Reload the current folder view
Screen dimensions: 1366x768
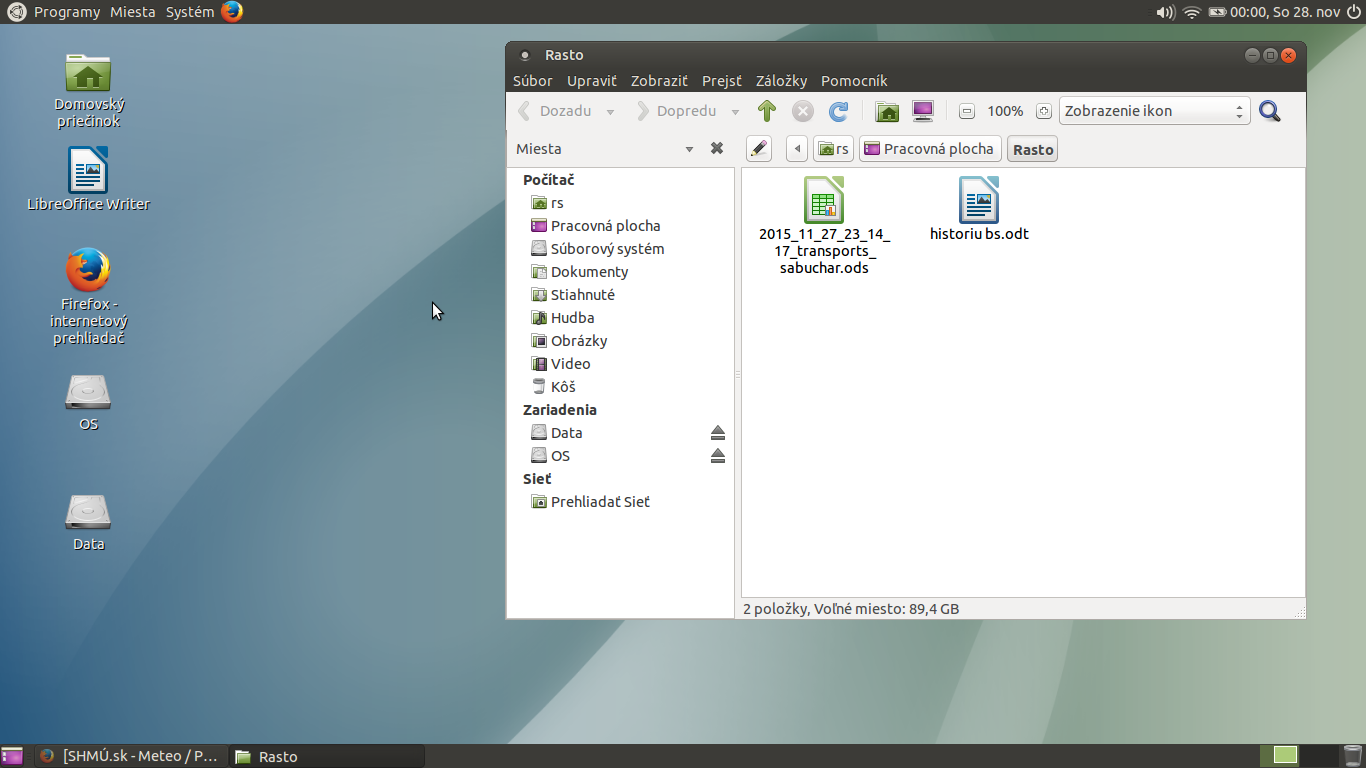click(x=839, y=111)
